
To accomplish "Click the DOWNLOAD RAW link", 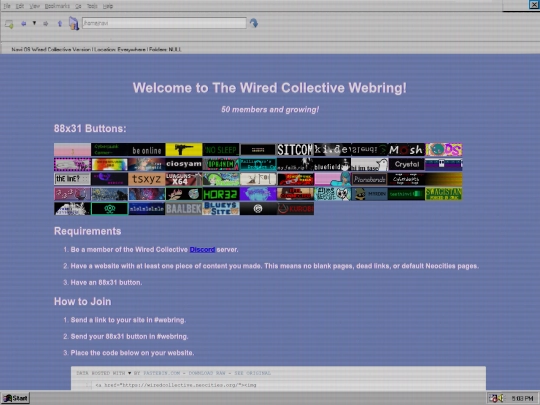I will 208,373.
